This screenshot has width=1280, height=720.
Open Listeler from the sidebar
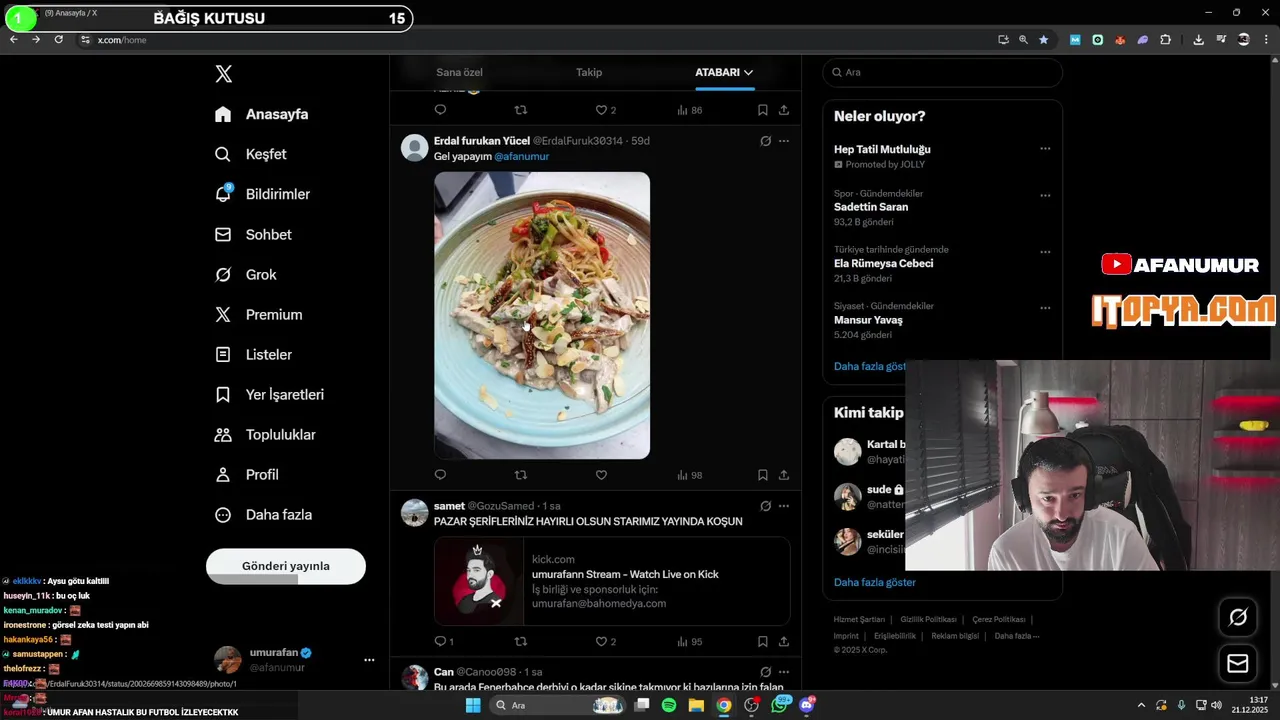(x=253, y=354)
